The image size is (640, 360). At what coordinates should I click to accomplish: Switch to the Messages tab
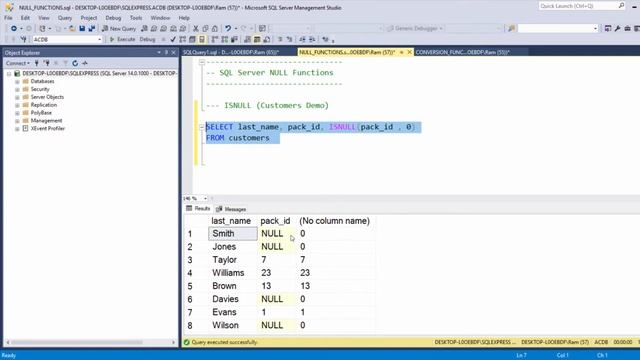231,209
